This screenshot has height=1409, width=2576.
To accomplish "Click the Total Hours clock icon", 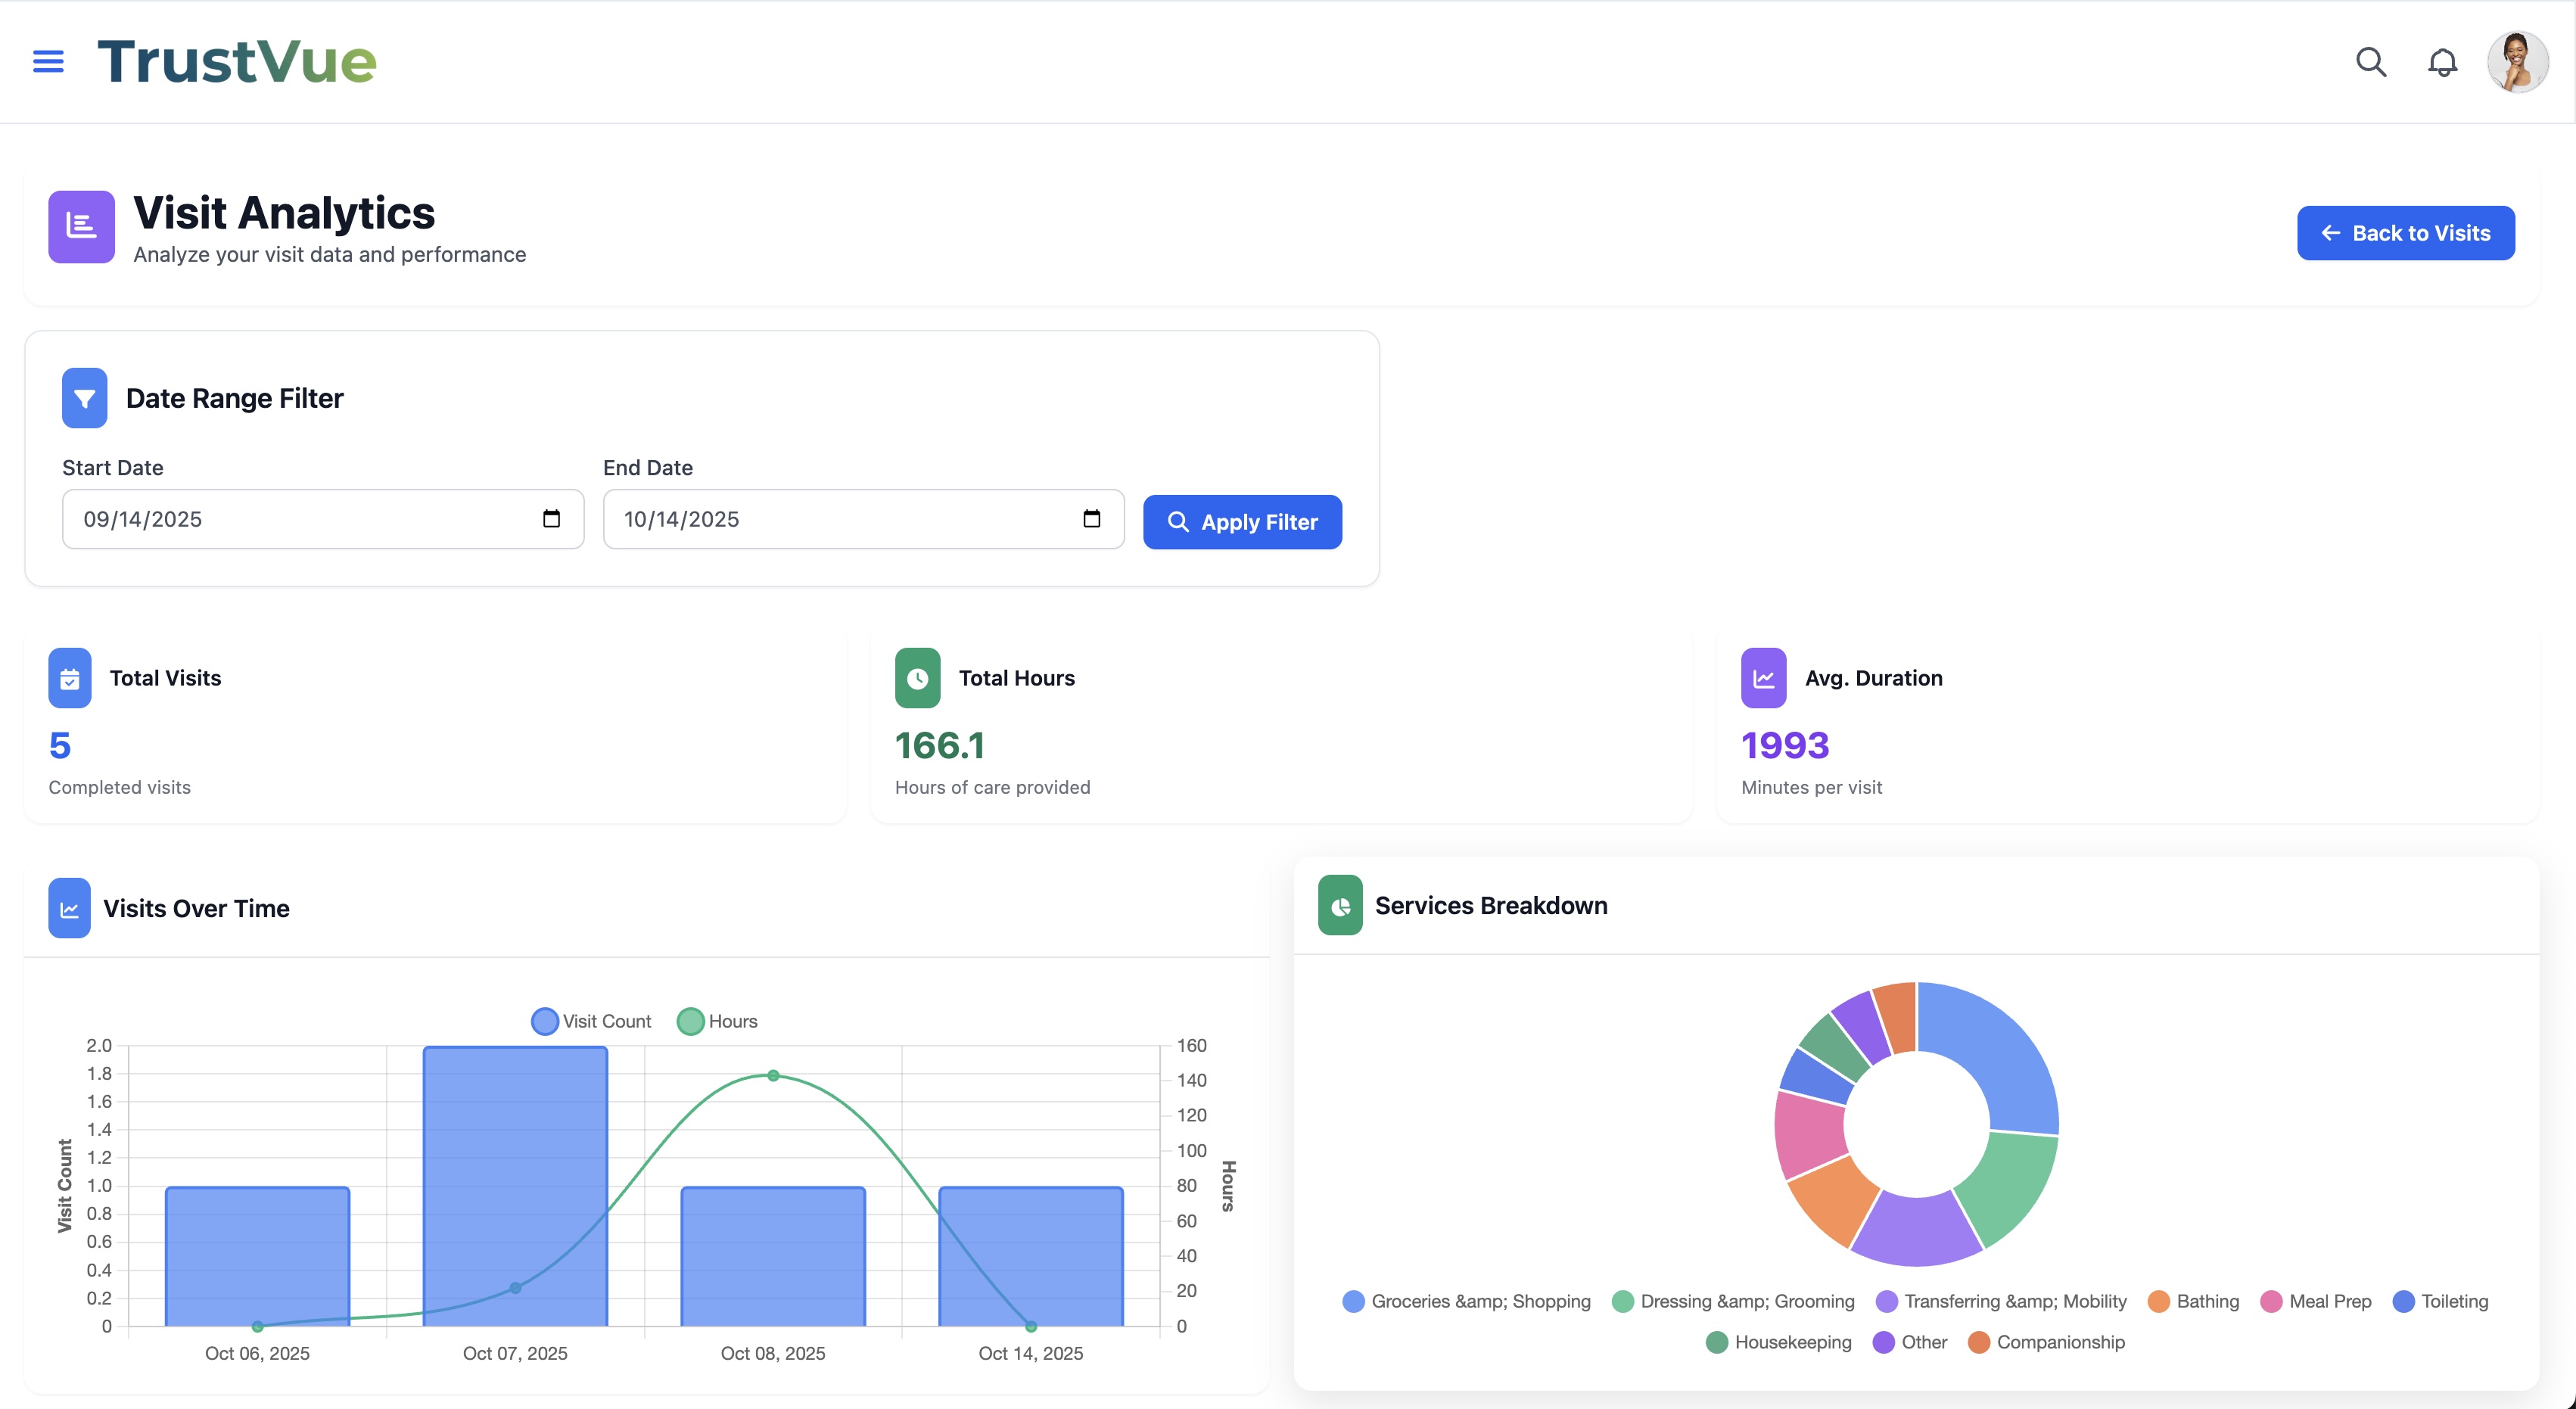I will 917,677.
